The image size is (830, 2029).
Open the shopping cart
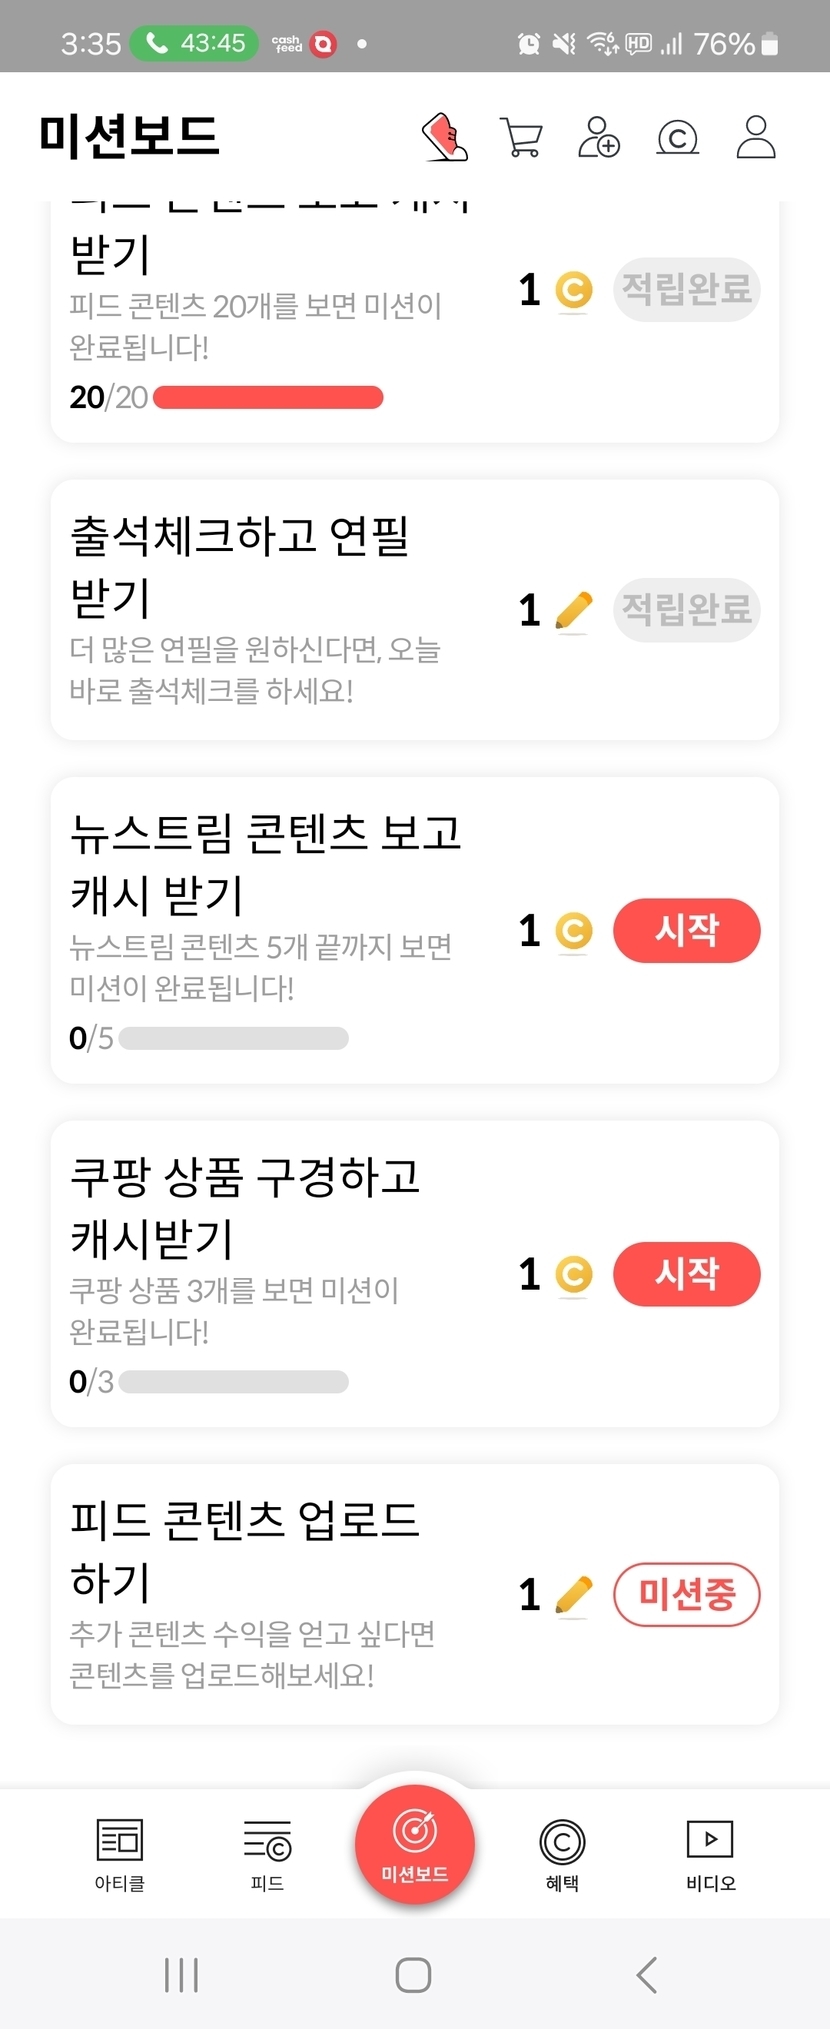click(x=521, y=137)
